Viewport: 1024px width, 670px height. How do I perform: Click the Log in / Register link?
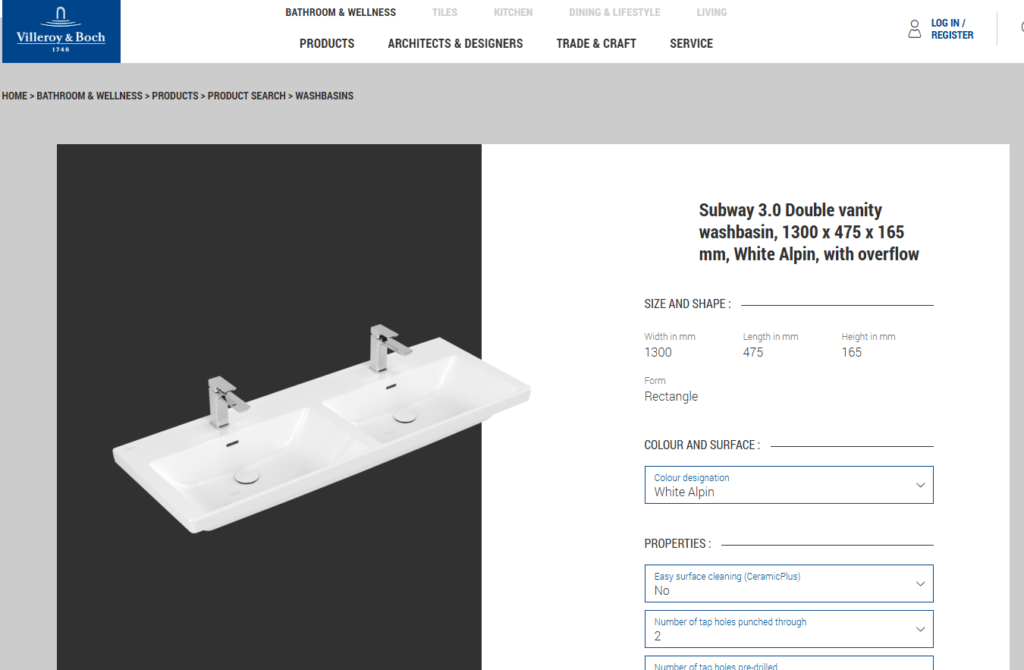click(x=952, y=29)
